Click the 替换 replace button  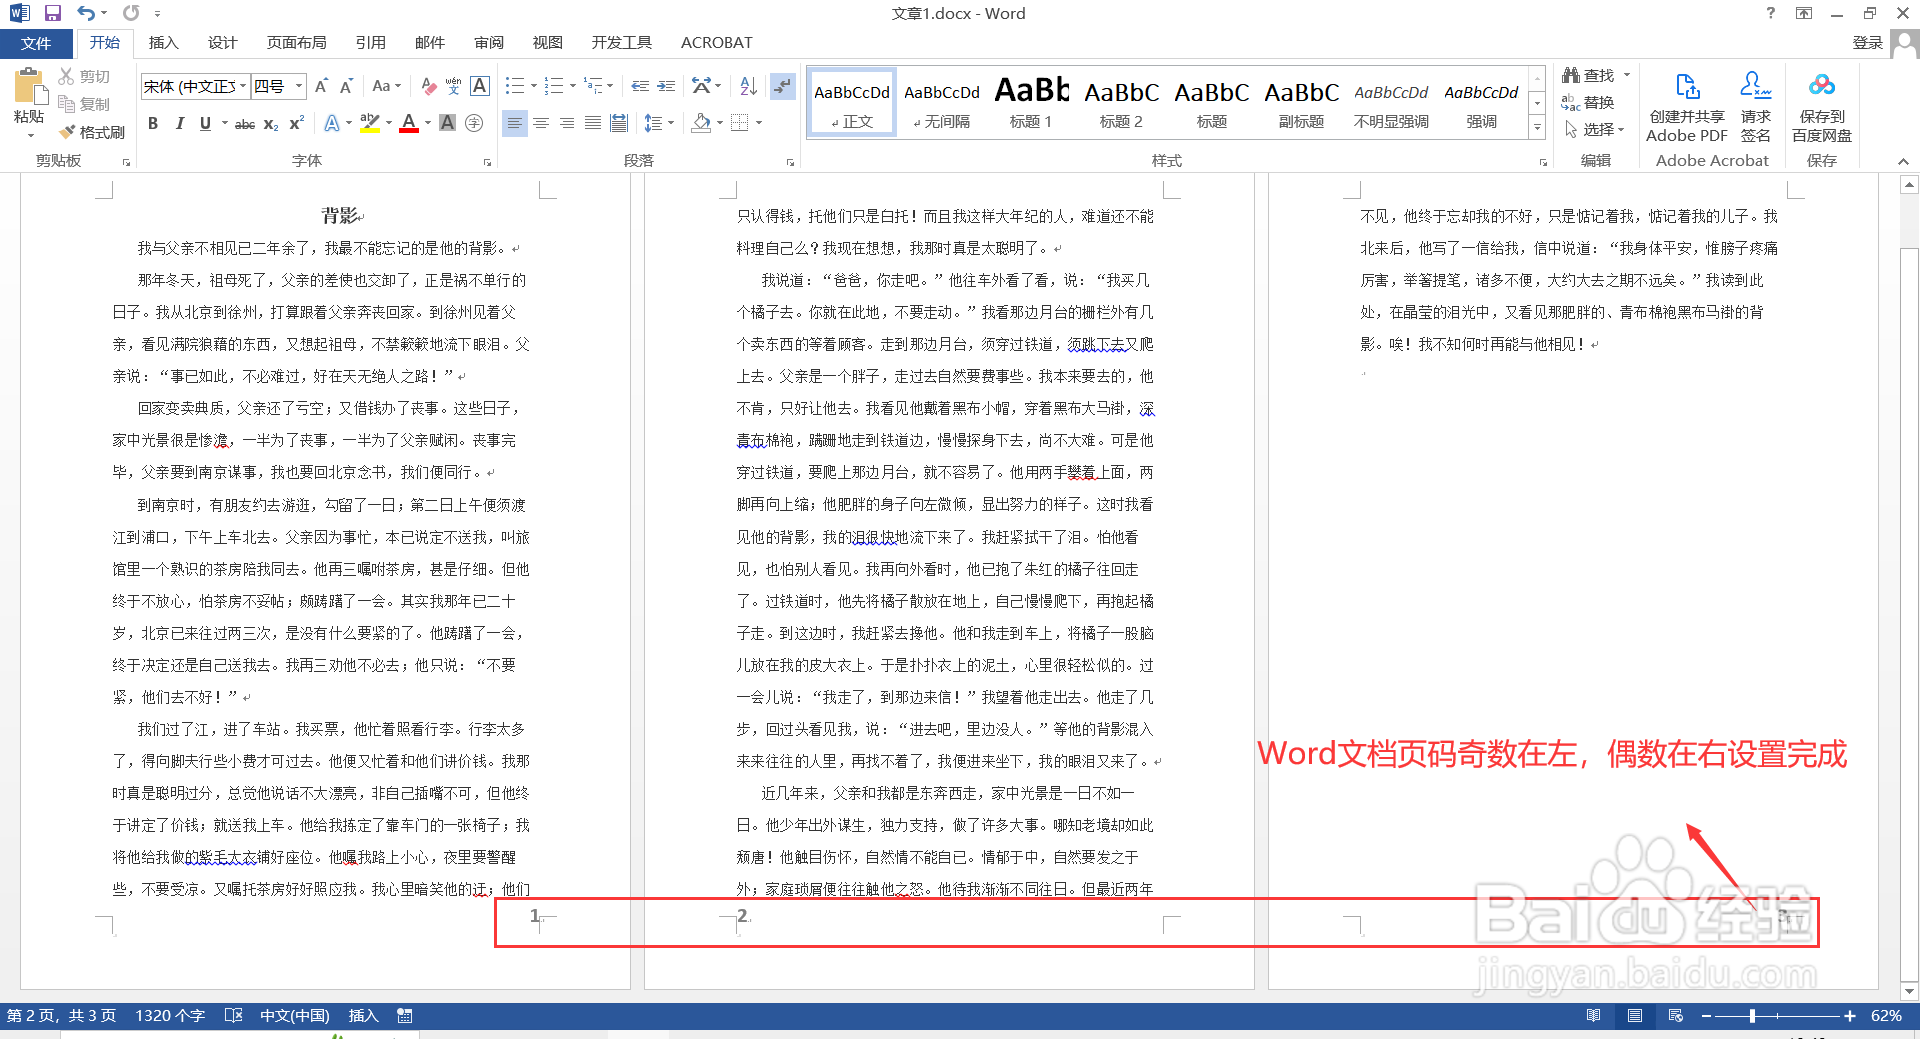coord(1588,102)
